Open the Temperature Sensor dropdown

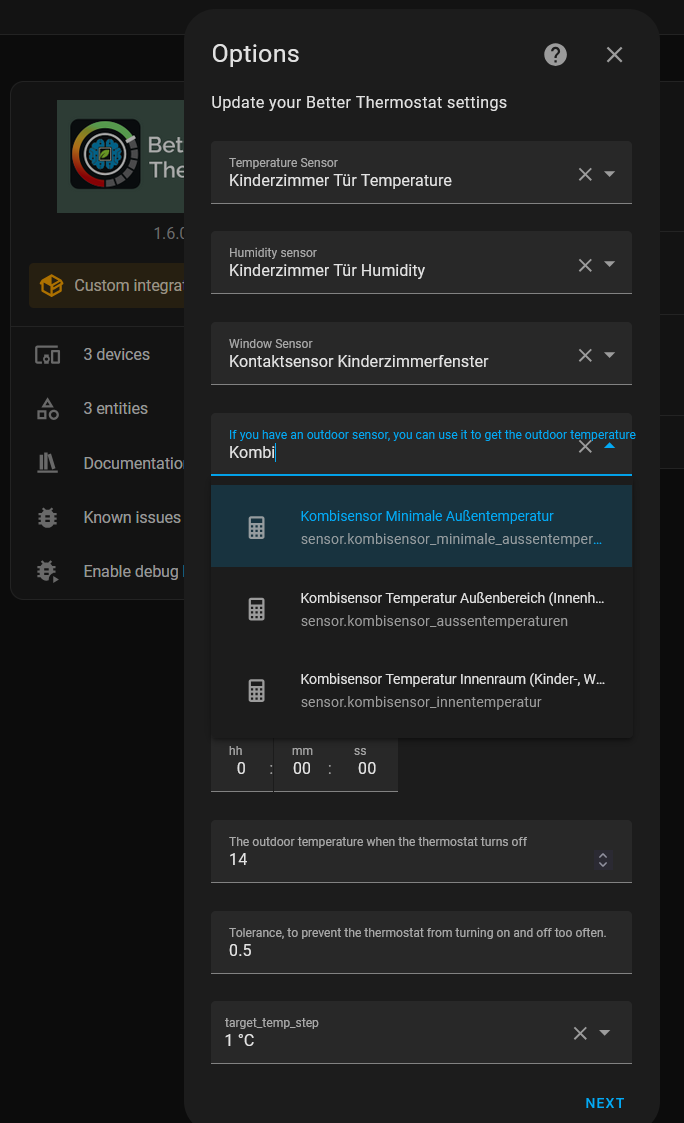(610, 173)
